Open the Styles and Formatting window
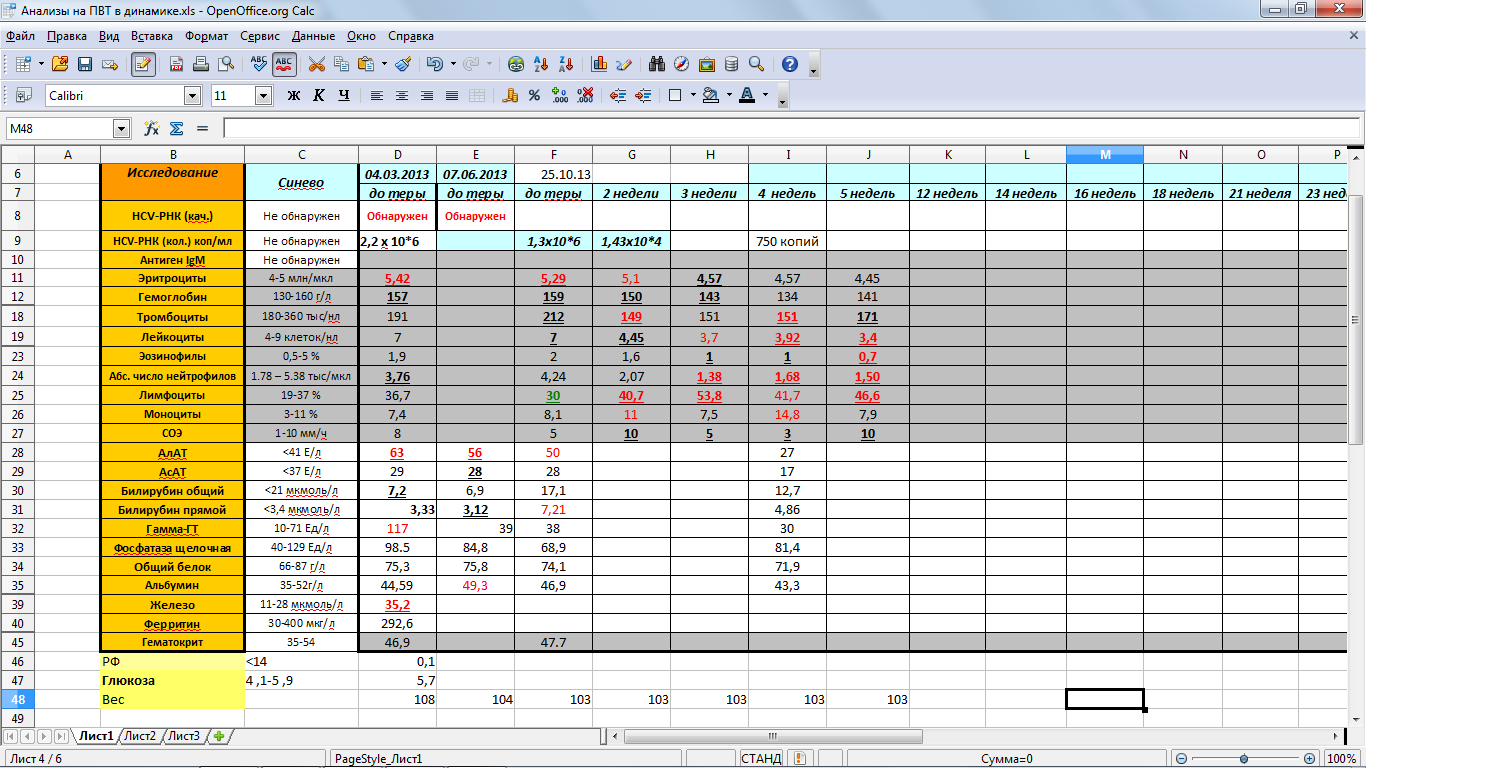The height and width of the screenshot is (768, 1500). click(x=24, y=95)
